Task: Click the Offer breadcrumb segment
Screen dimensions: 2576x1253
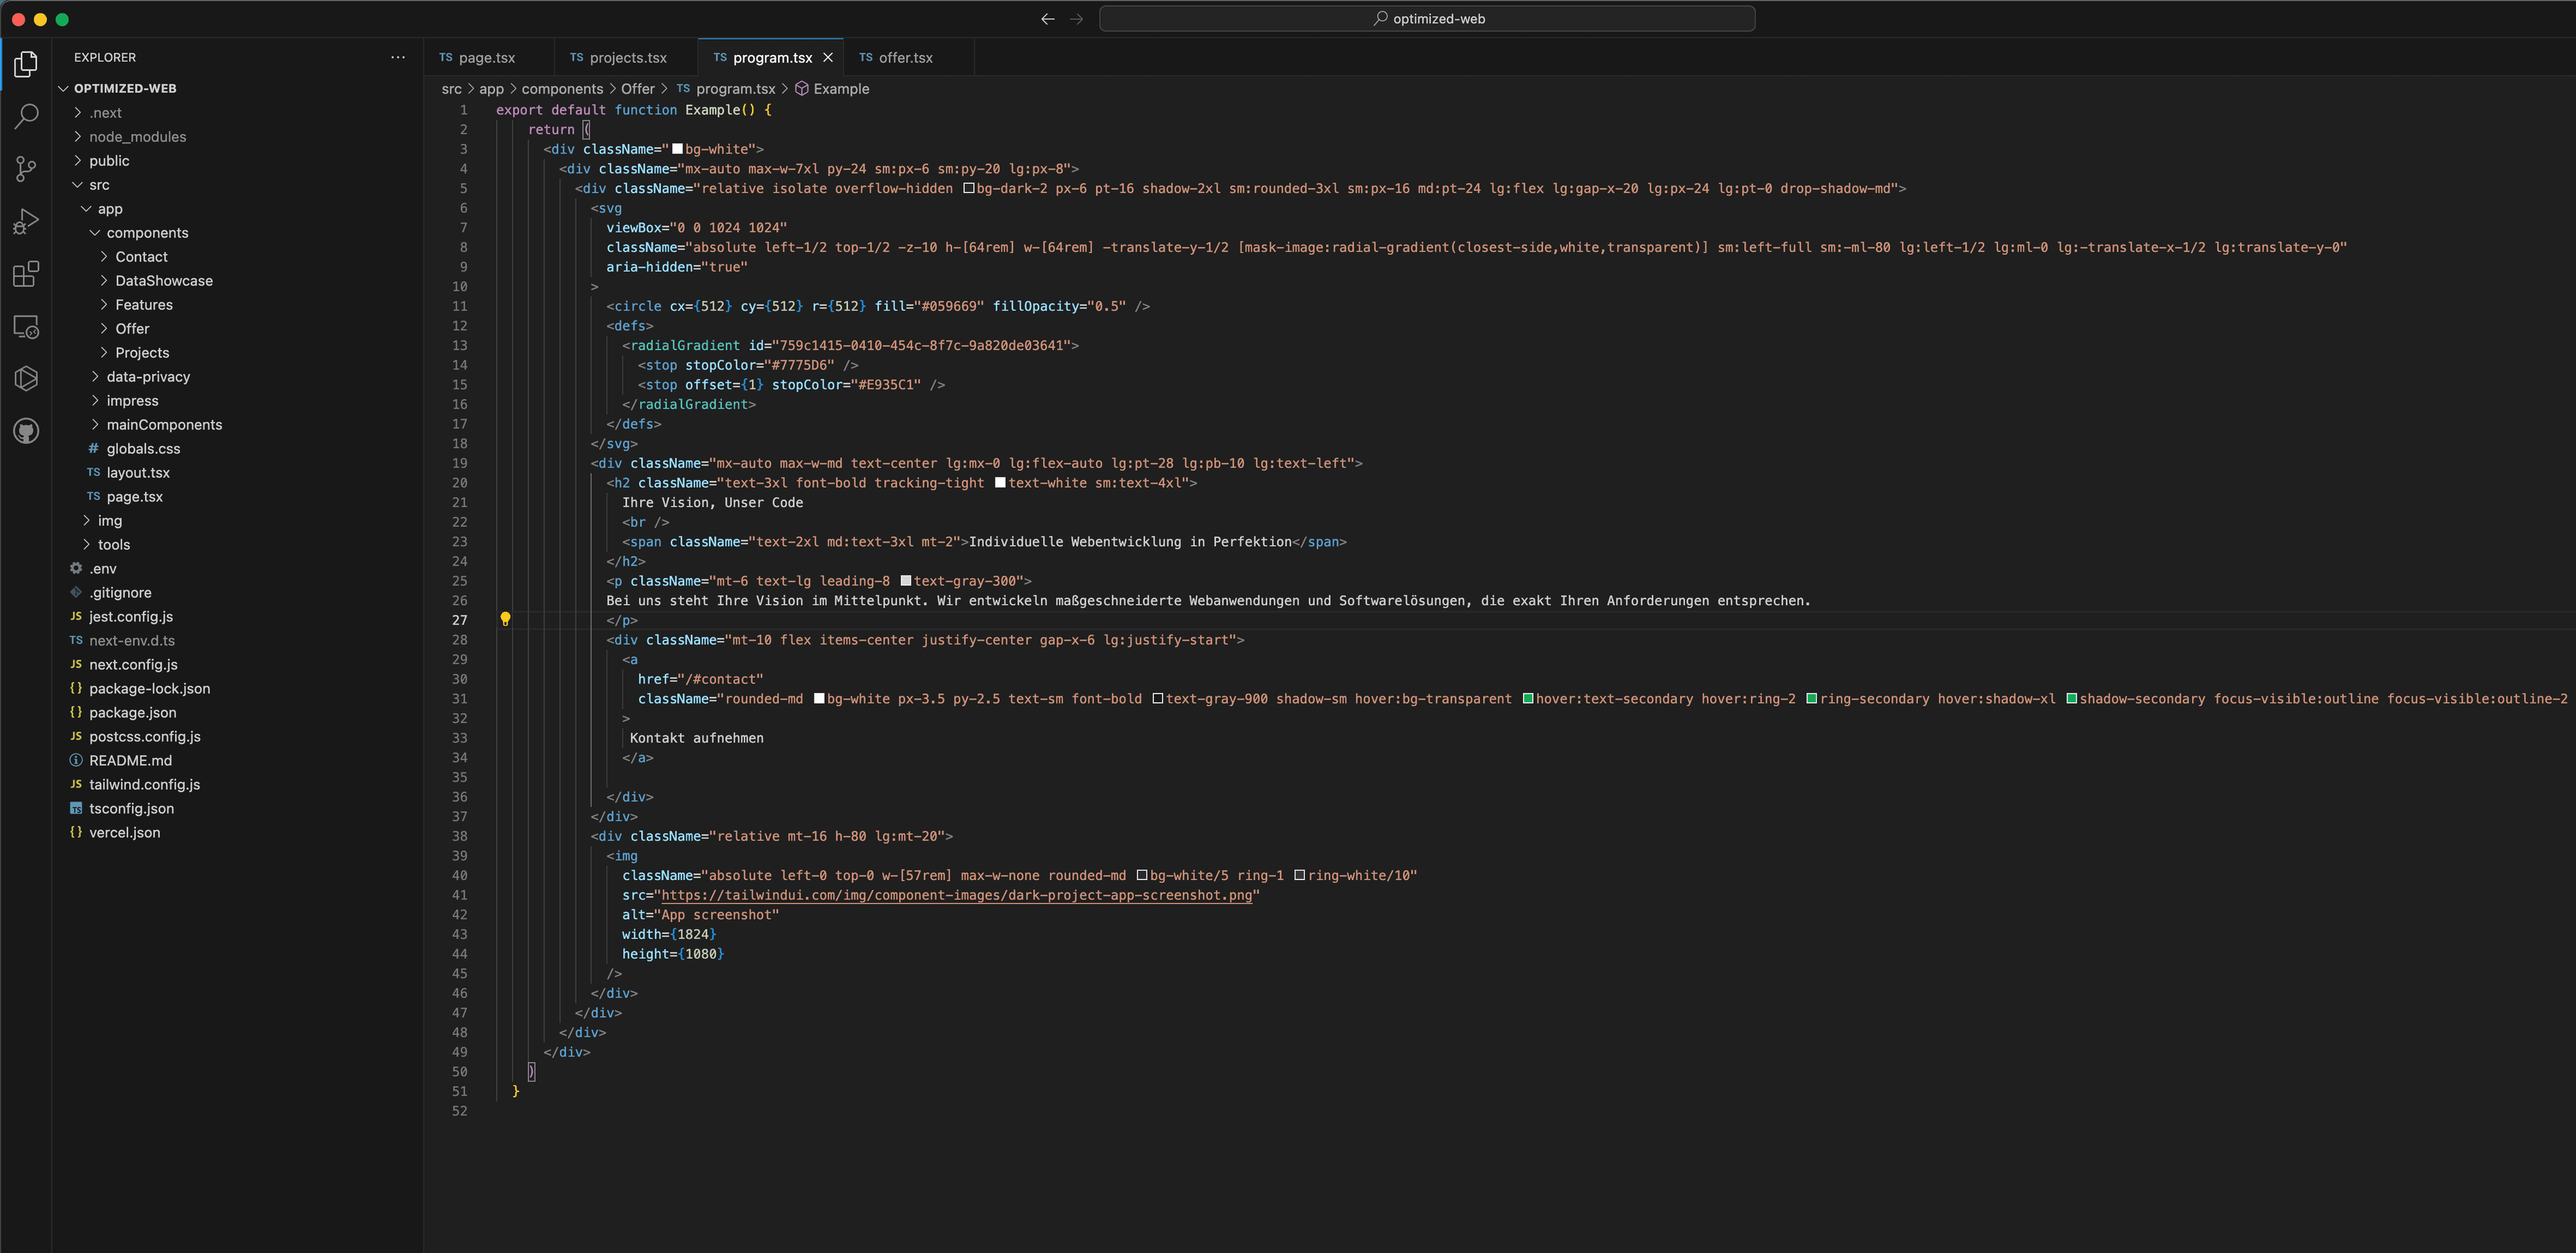Action: pos(637,89)
